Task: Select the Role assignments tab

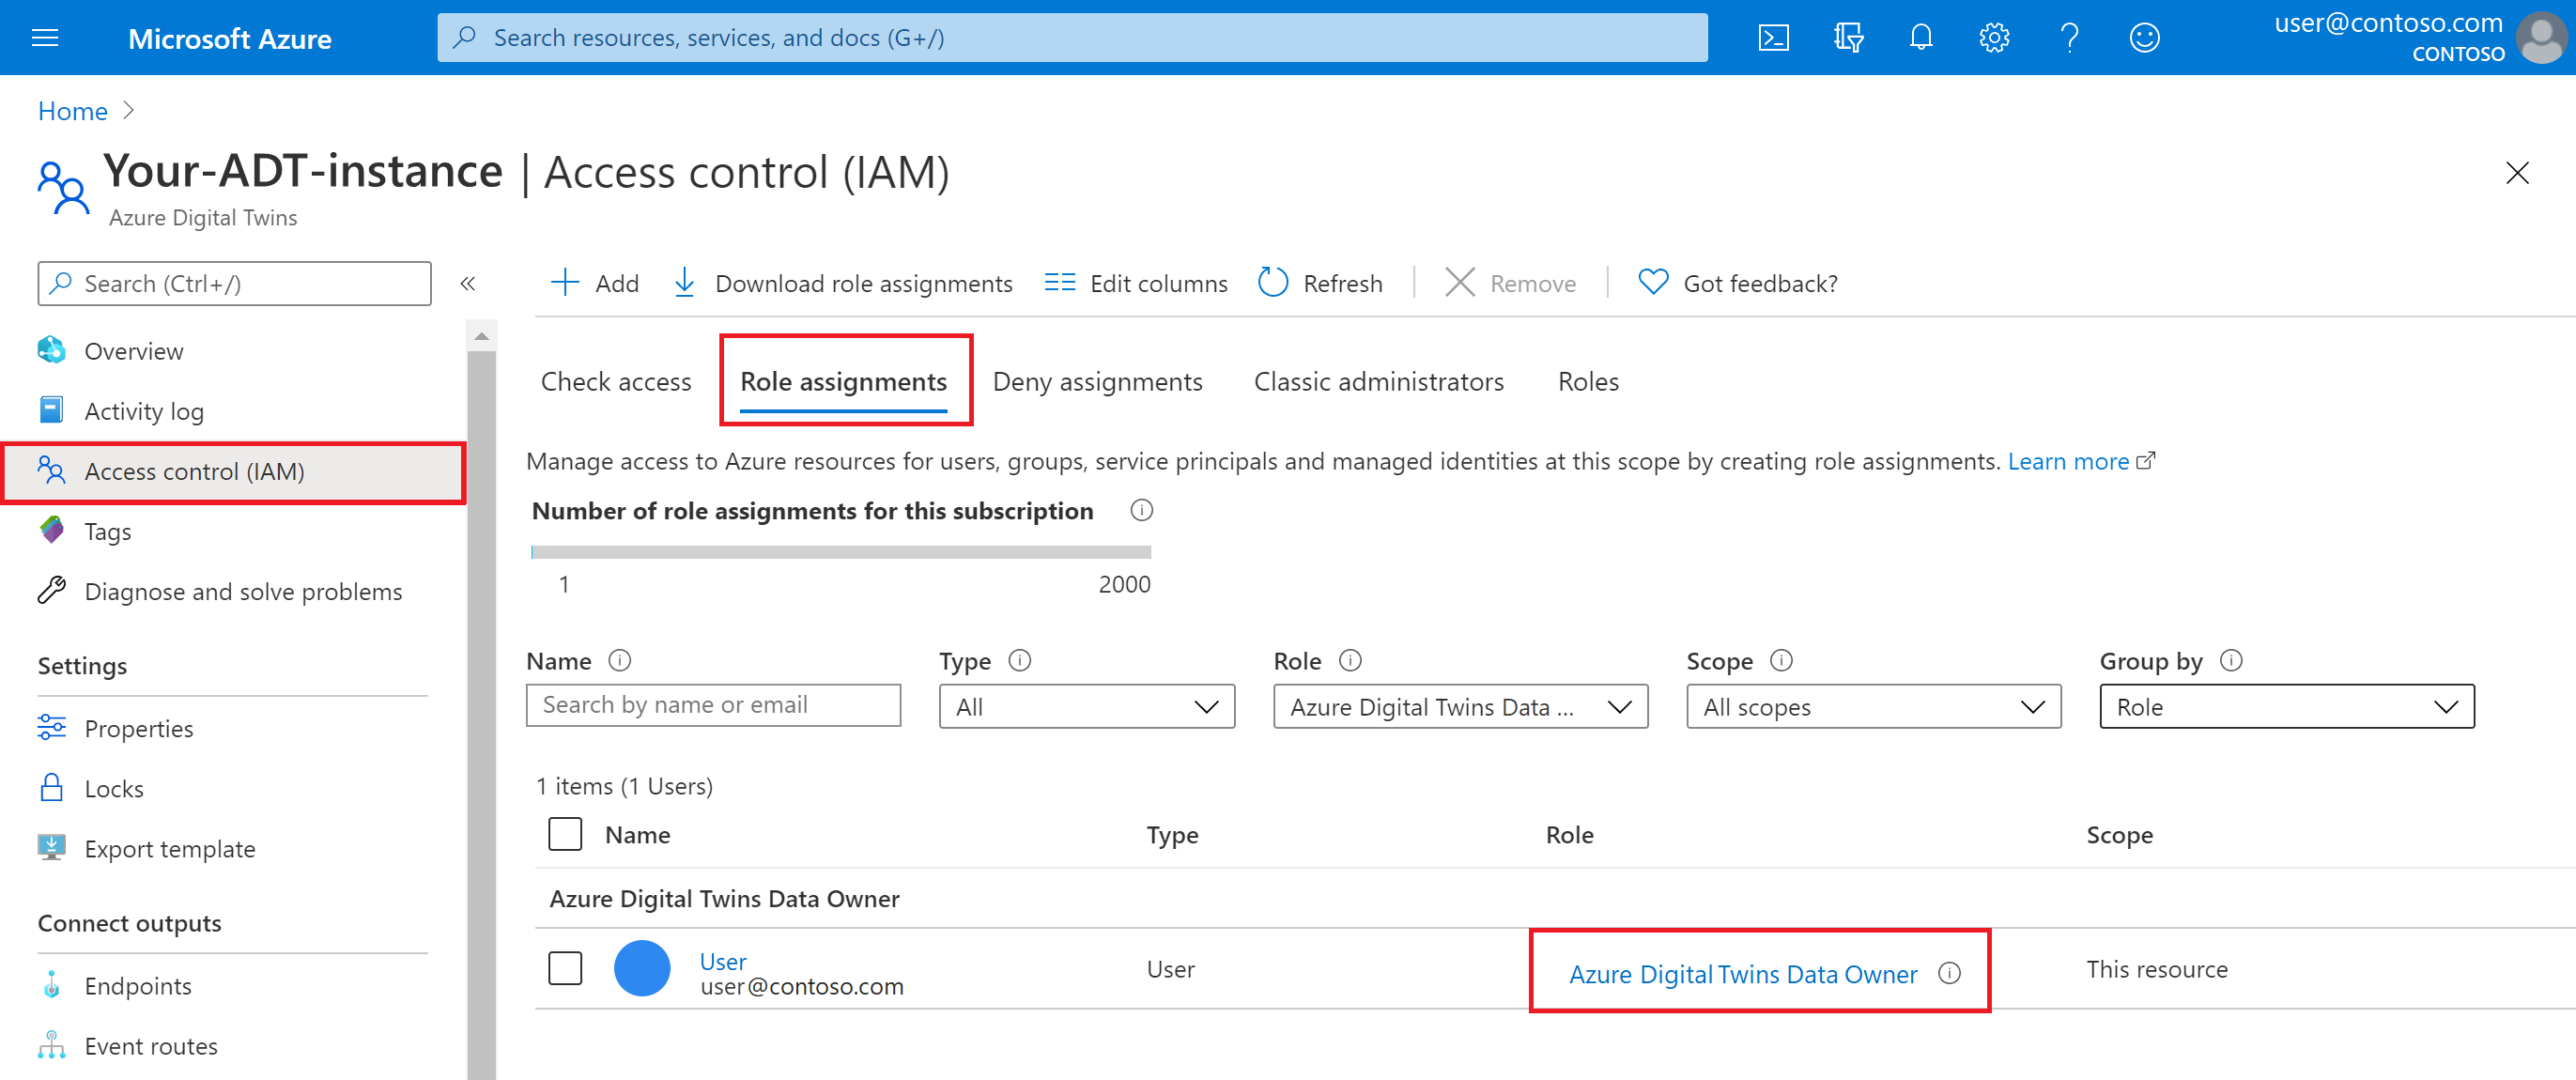Action: tap(844, 379)
